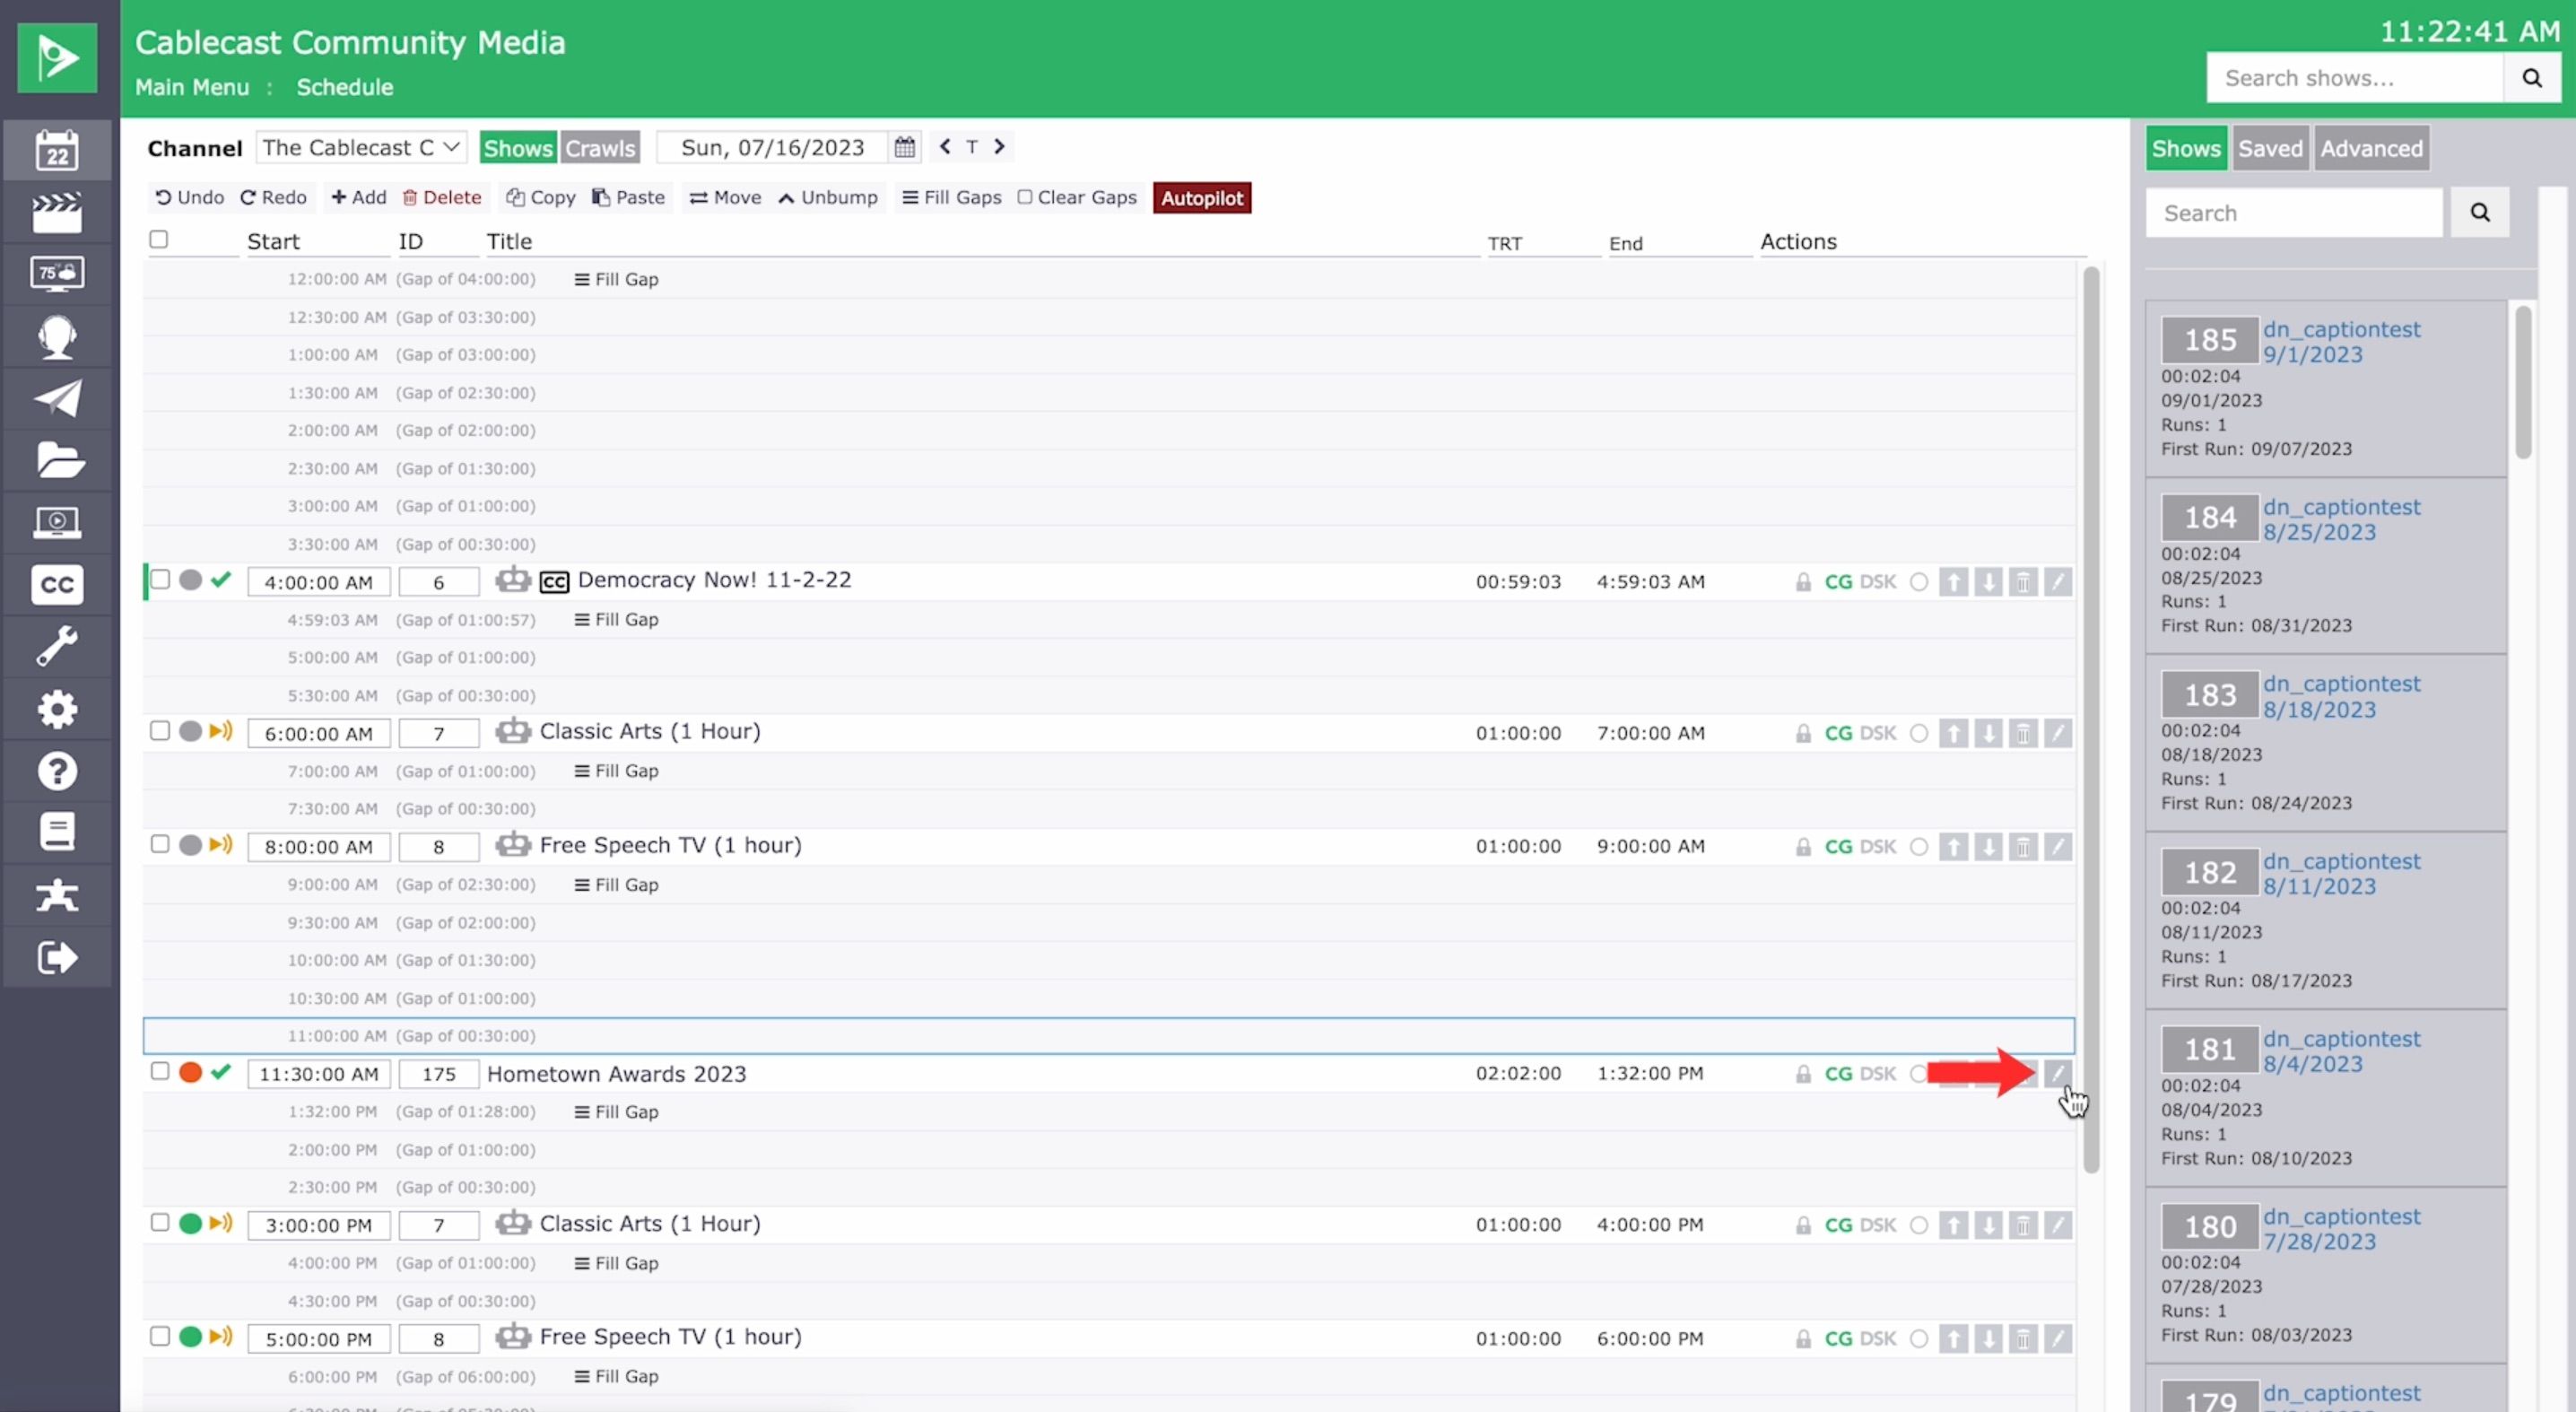Open dn_captiontest 9/1/2023 show link
2576x1412 pixels.
(x=2341, y=342)
